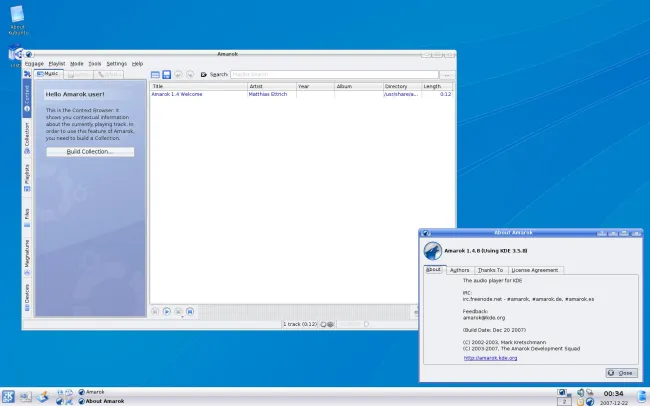Click Close button in About Amarok dialog
This screenshot has width=650, height=406.
621,373
